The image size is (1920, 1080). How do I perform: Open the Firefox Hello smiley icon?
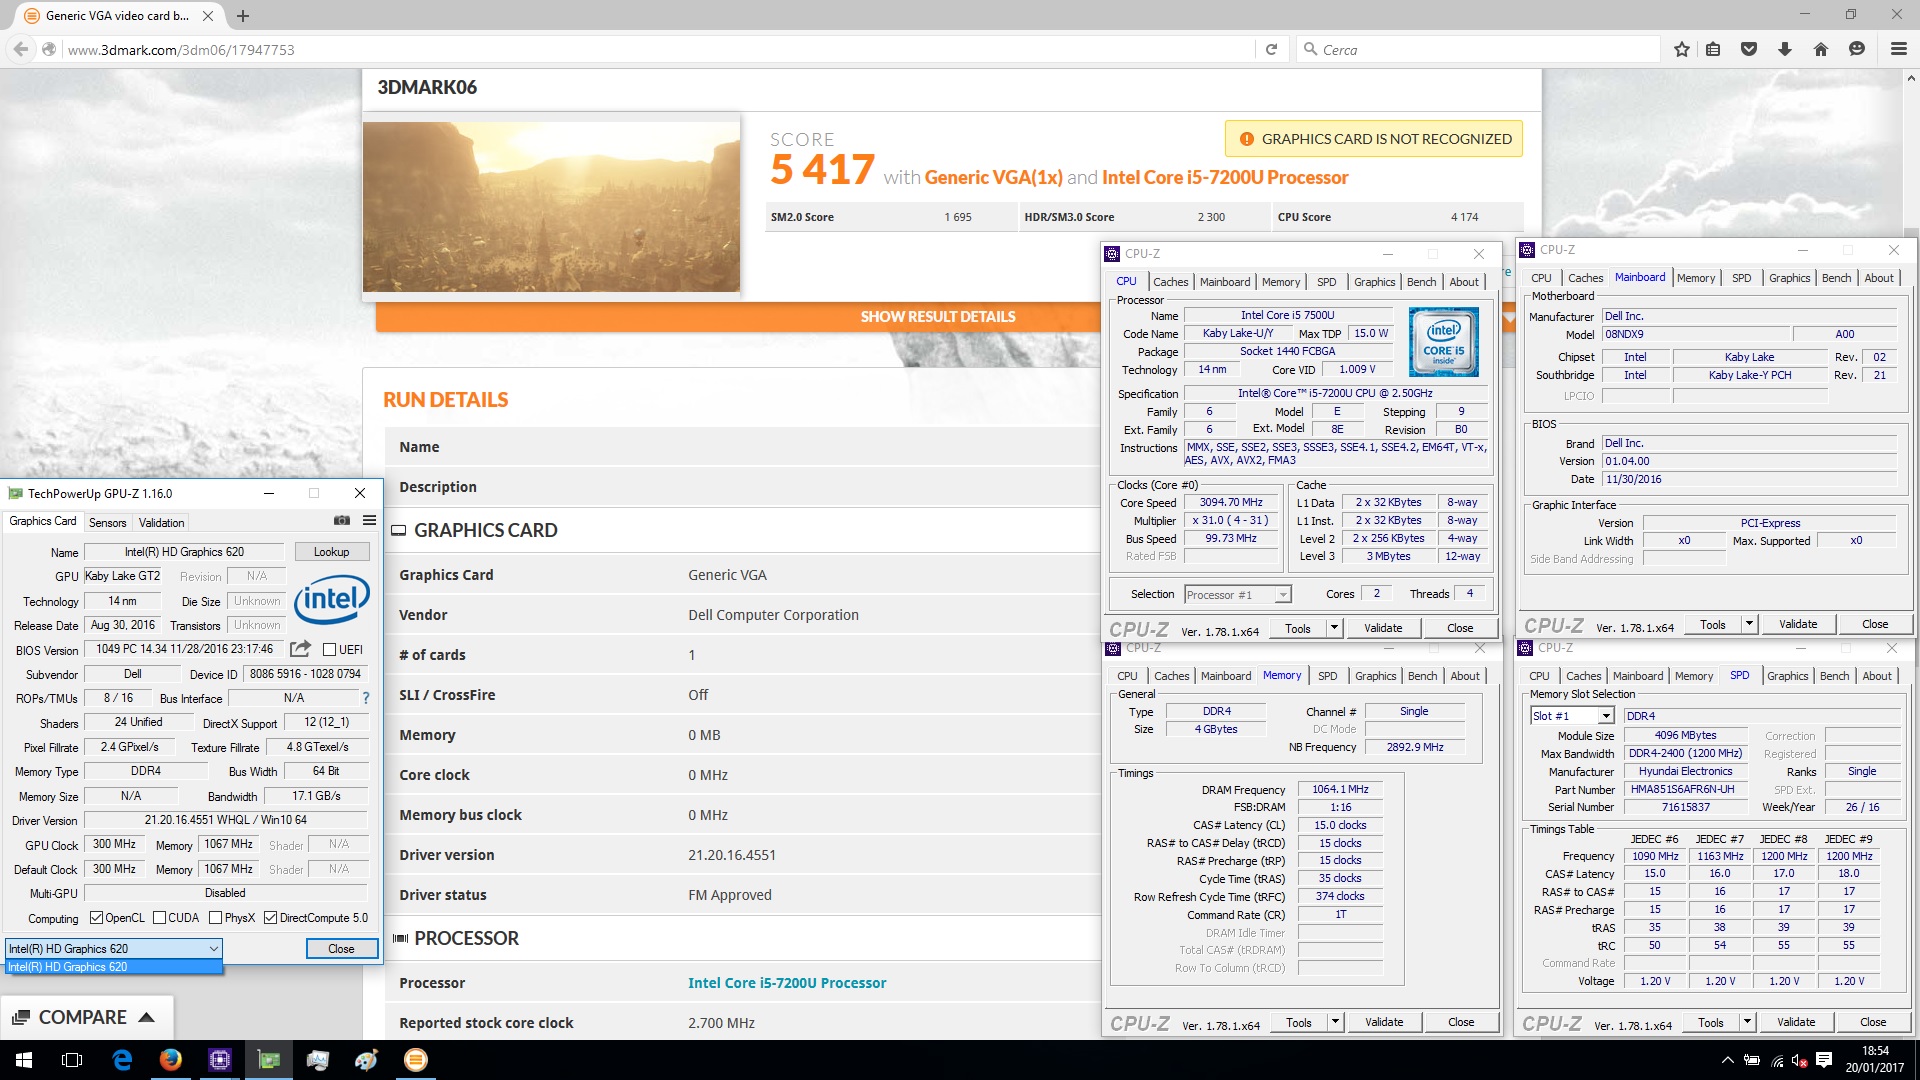[x=1857, y=49]
